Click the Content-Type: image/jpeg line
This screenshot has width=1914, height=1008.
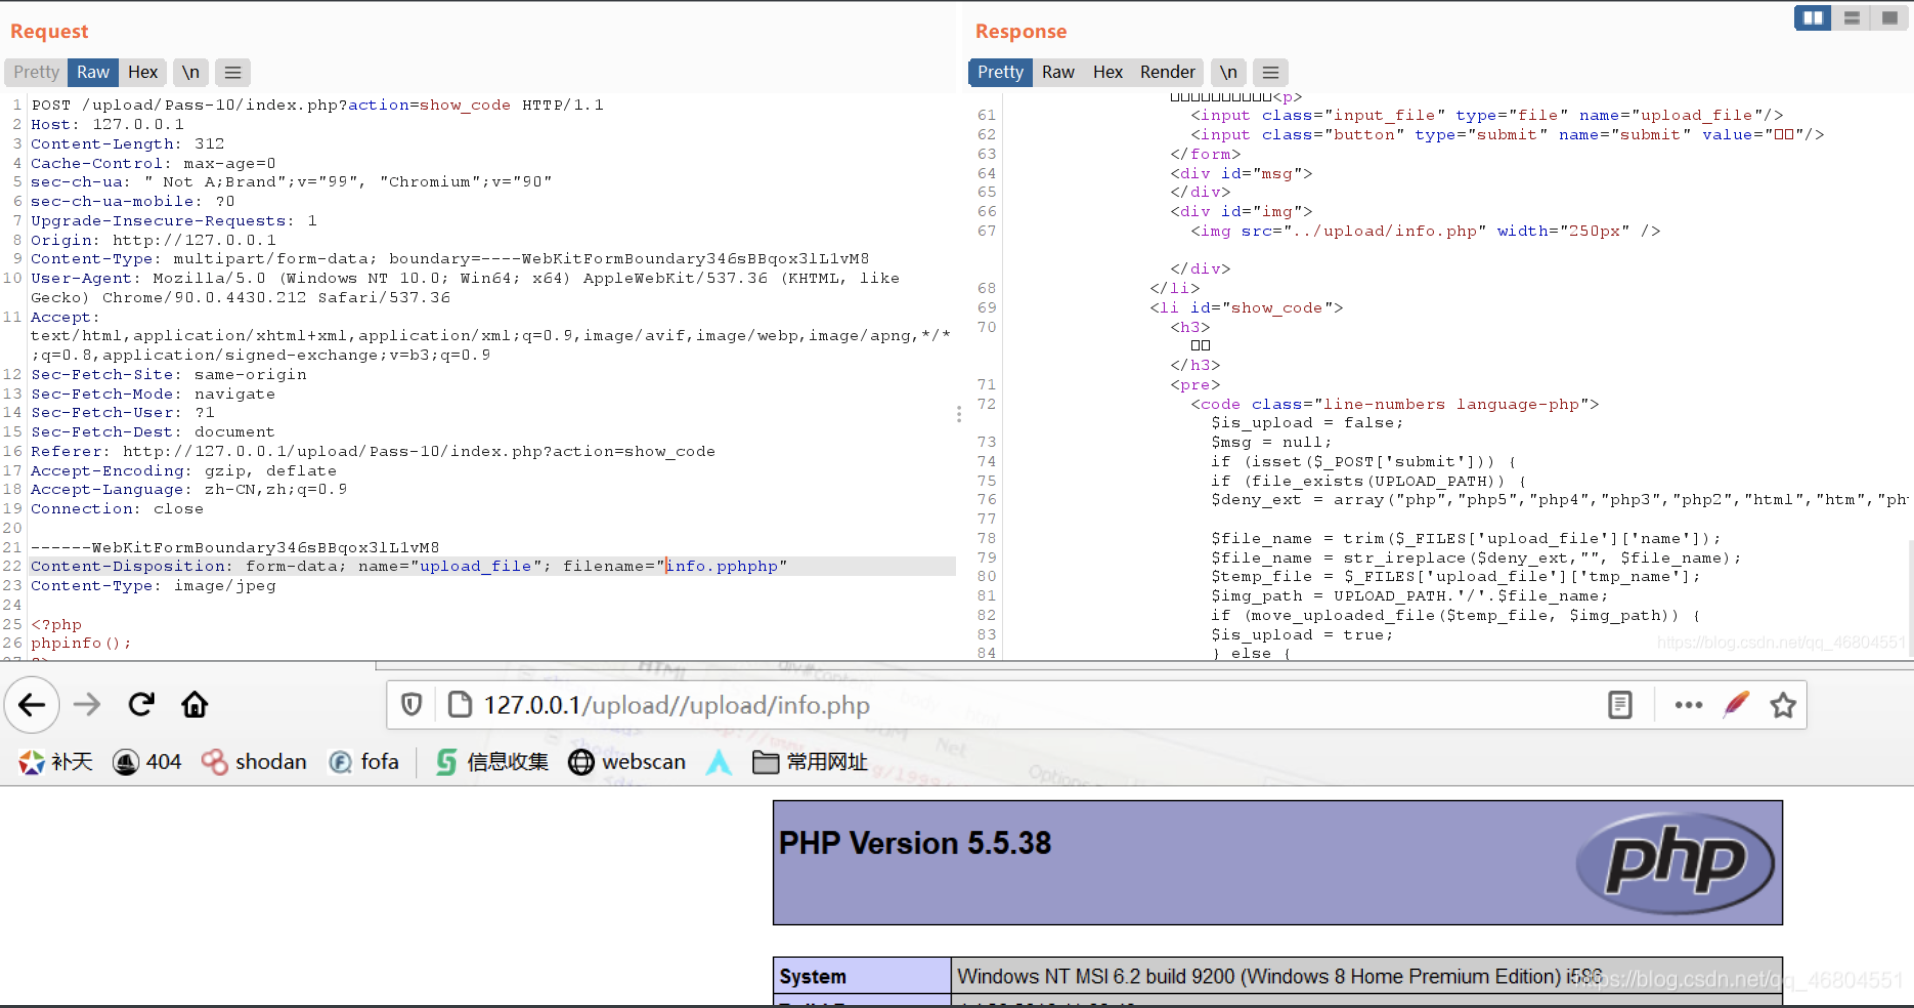click(153, 586)
